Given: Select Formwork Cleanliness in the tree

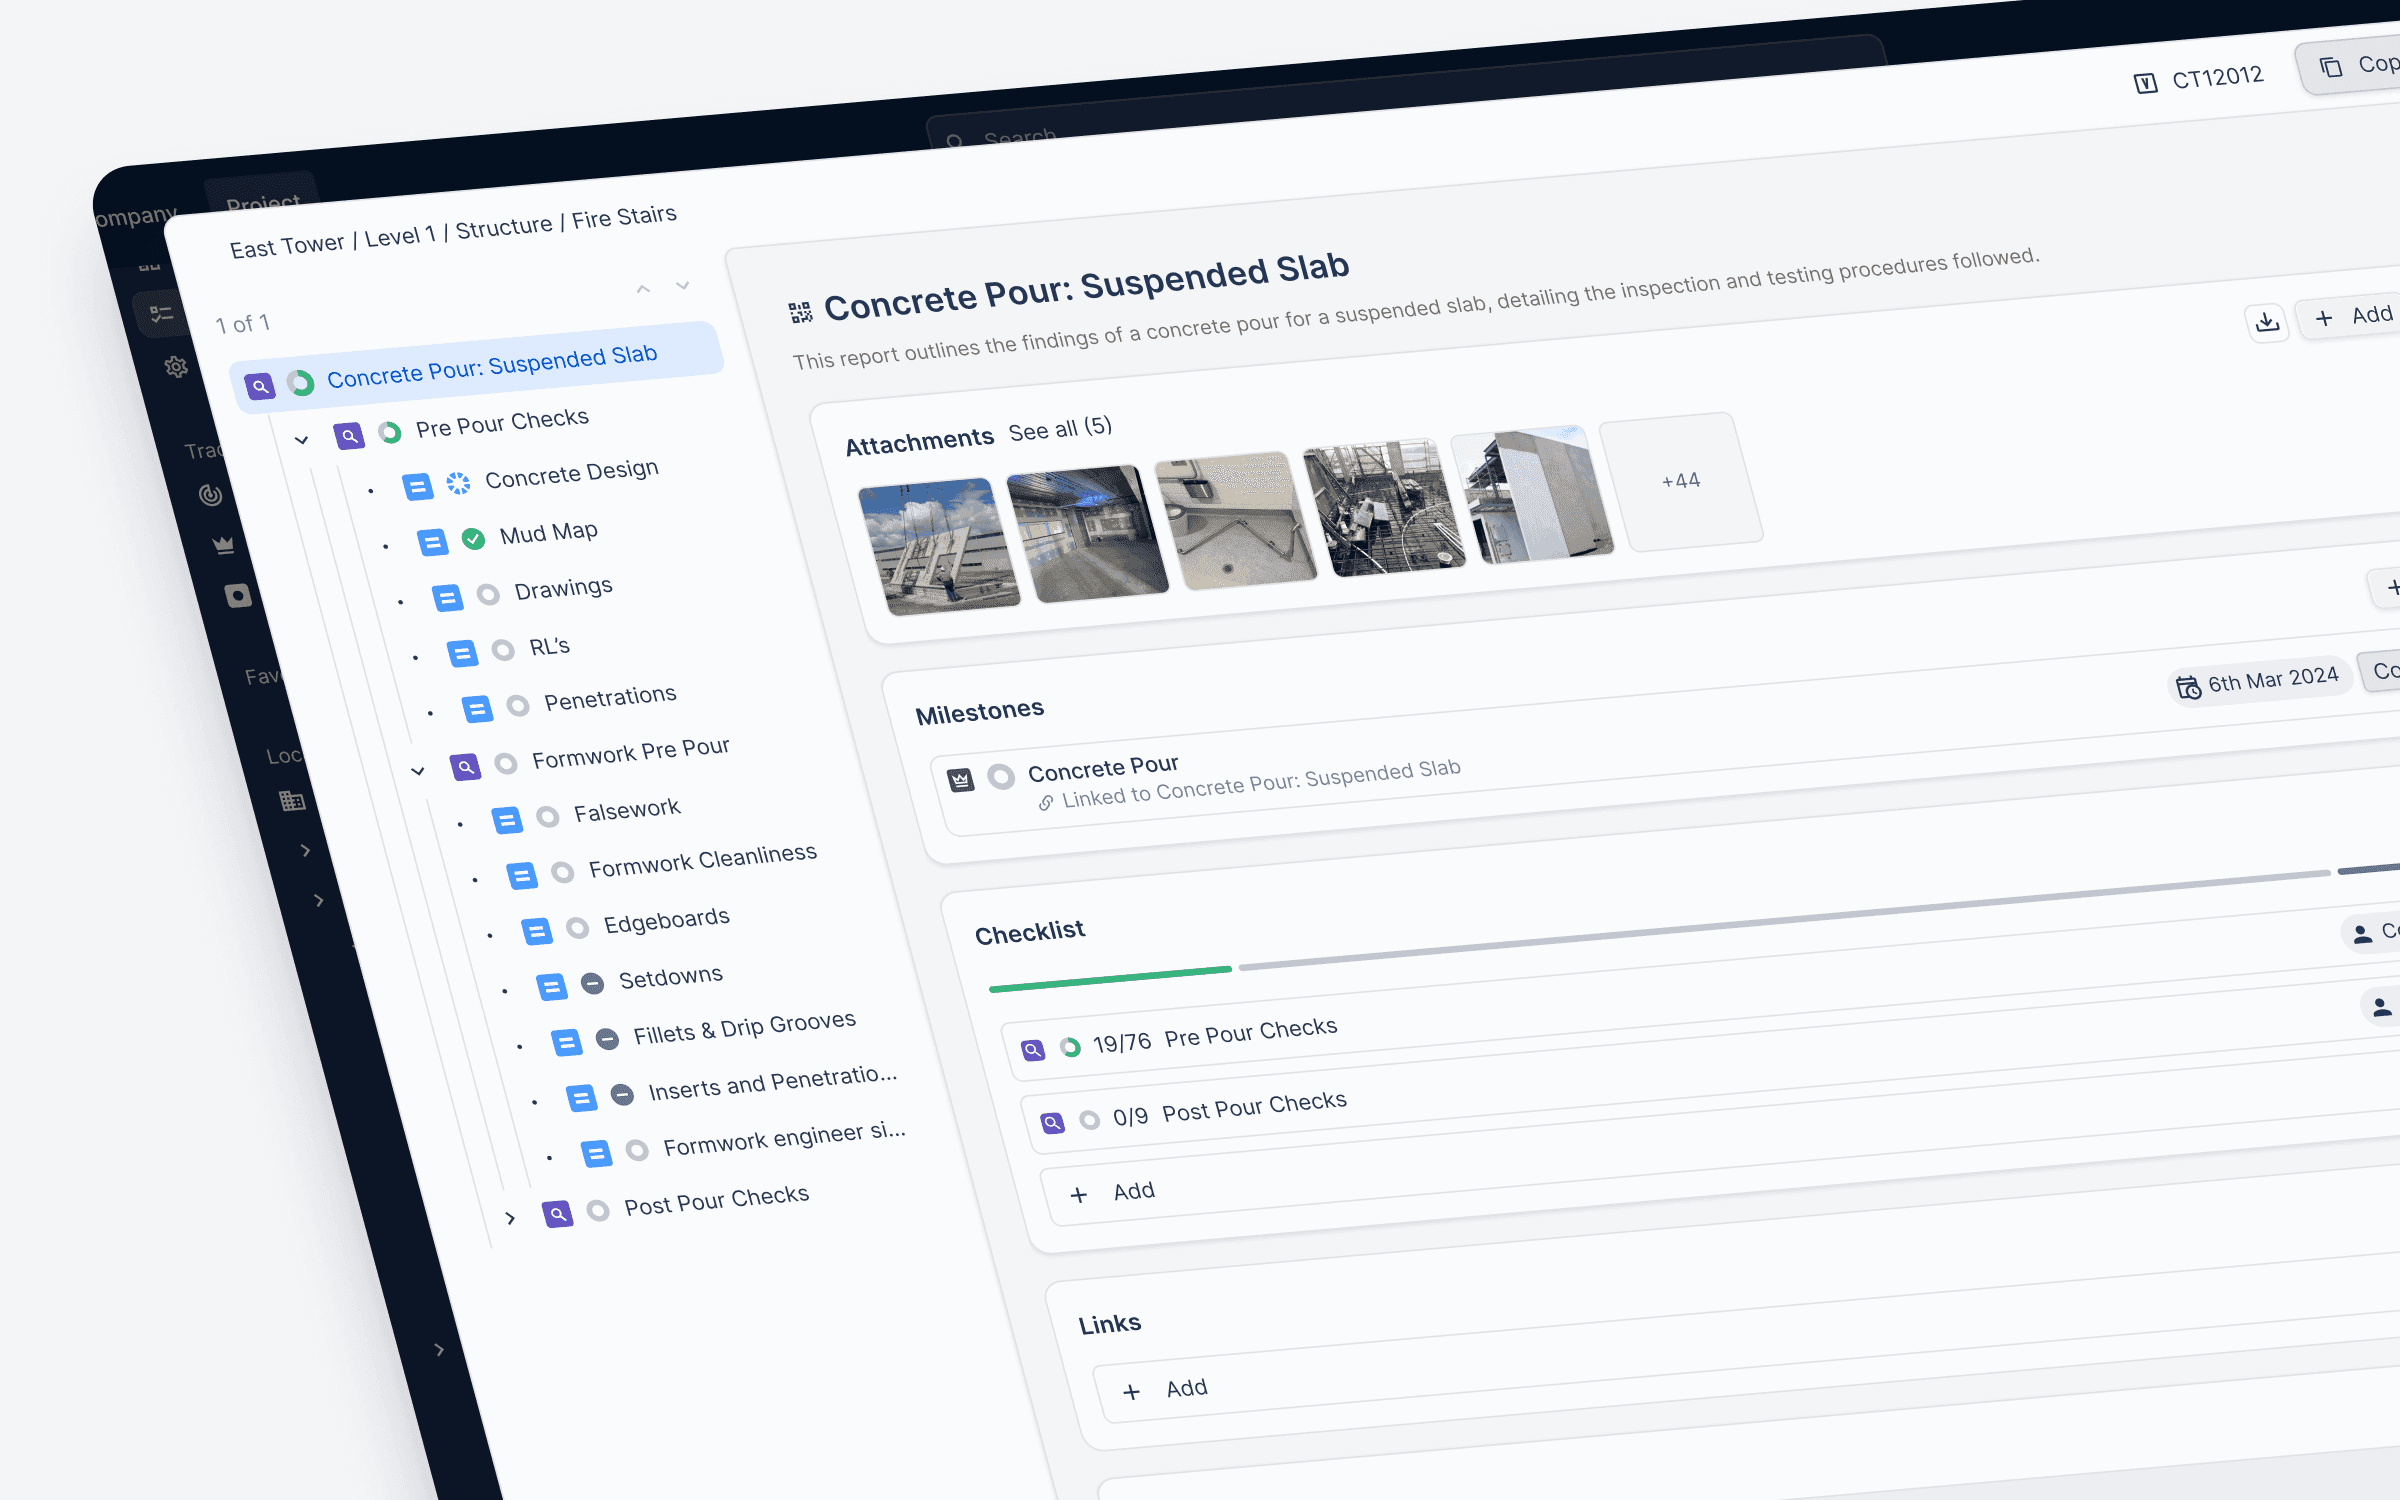Looking at the screenshot, I should pyautogui.click(x=702, y=861).
